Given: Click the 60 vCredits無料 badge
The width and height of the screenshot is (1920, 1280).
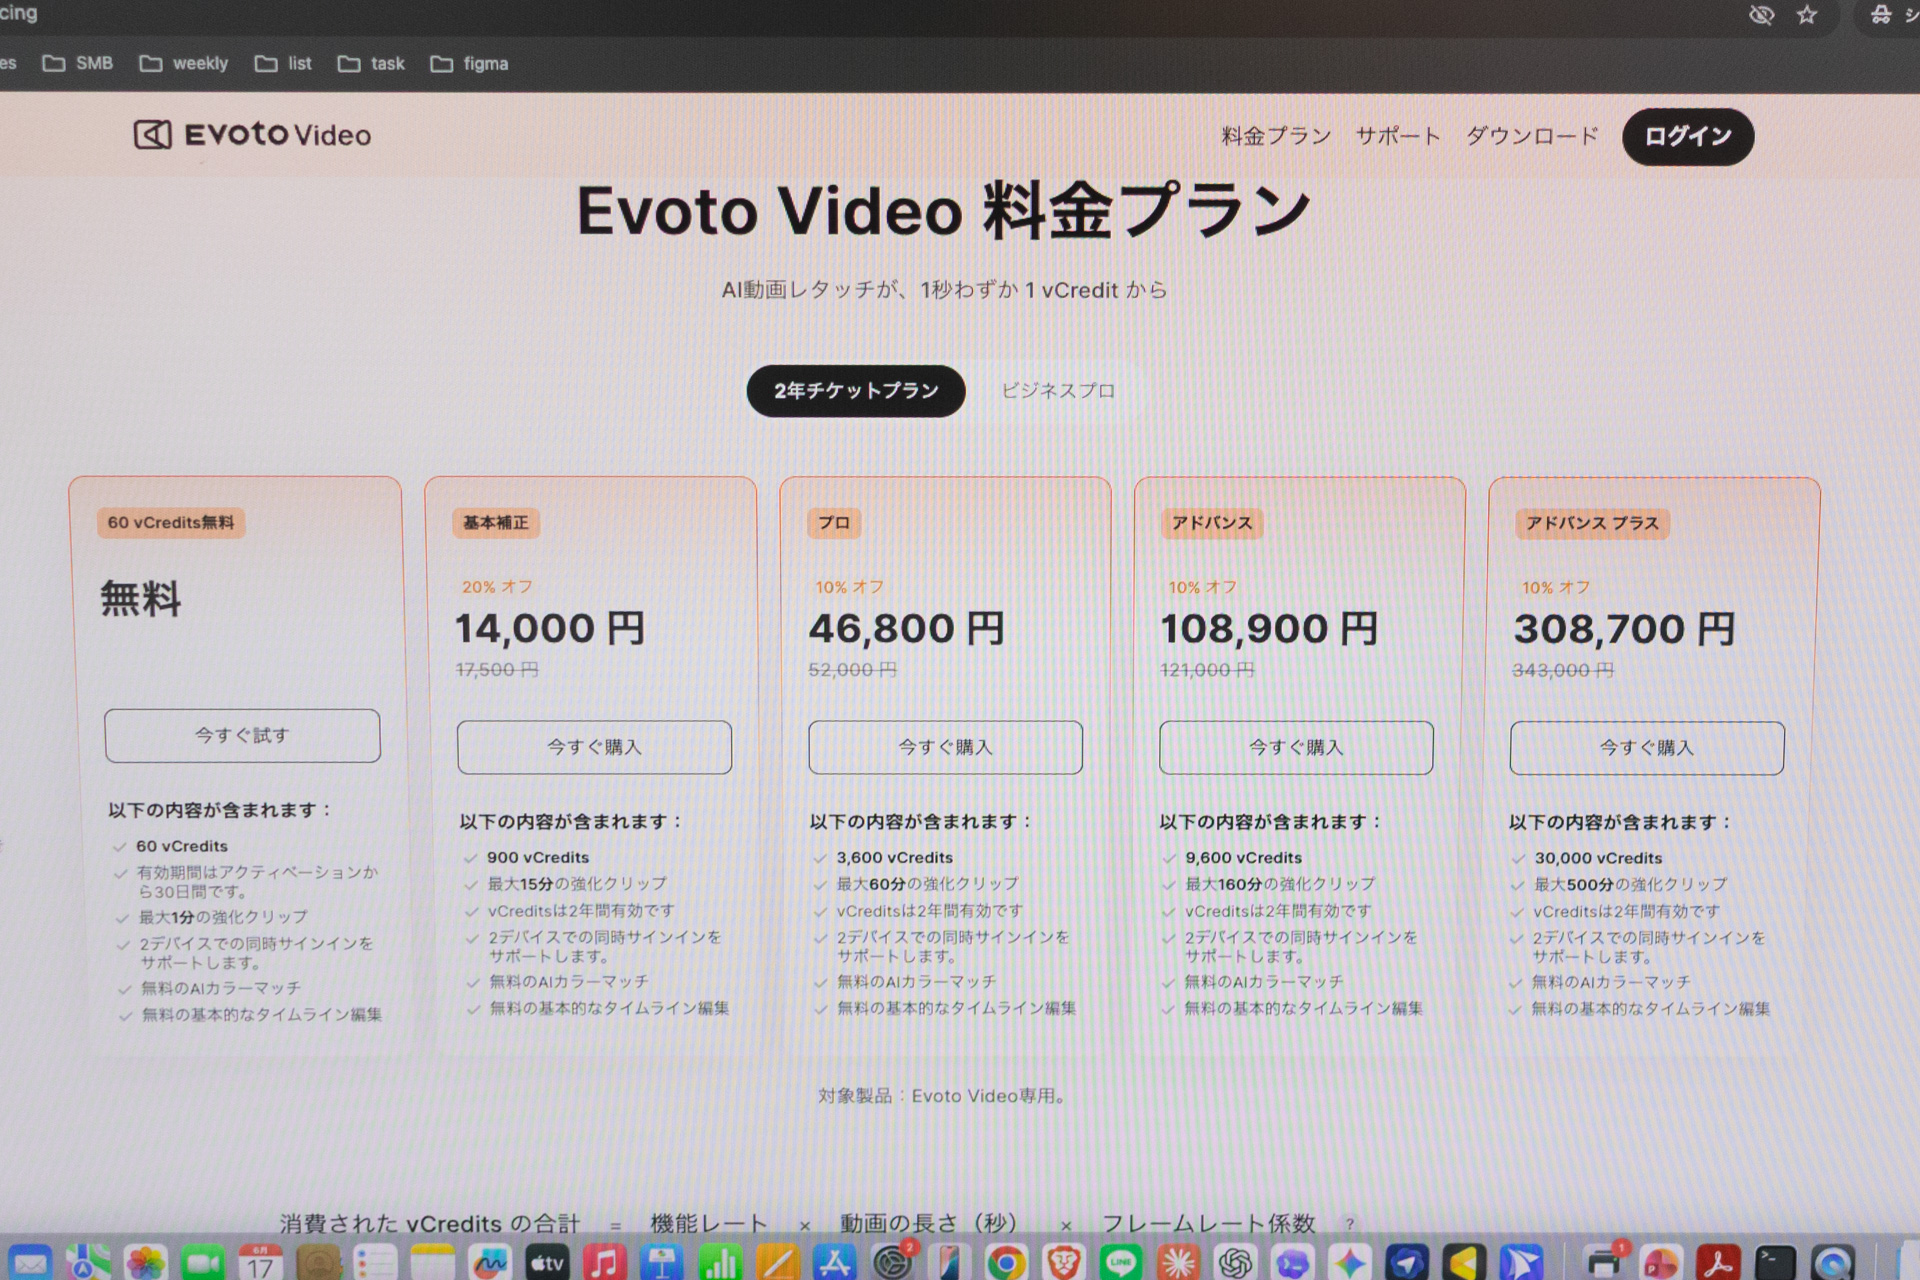Looking at the screenshot, I should tap(171, 523).
